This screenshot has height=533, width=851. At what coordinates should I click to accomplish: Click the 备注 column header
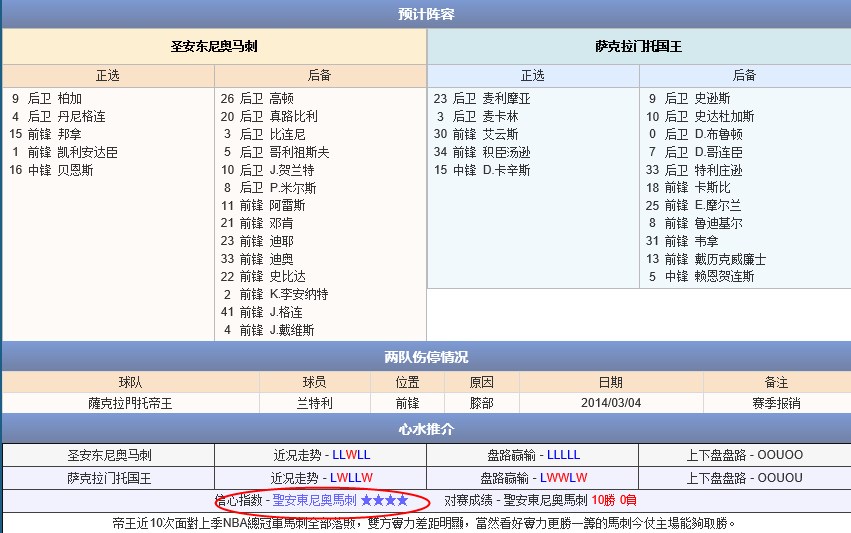pos(776,382)
